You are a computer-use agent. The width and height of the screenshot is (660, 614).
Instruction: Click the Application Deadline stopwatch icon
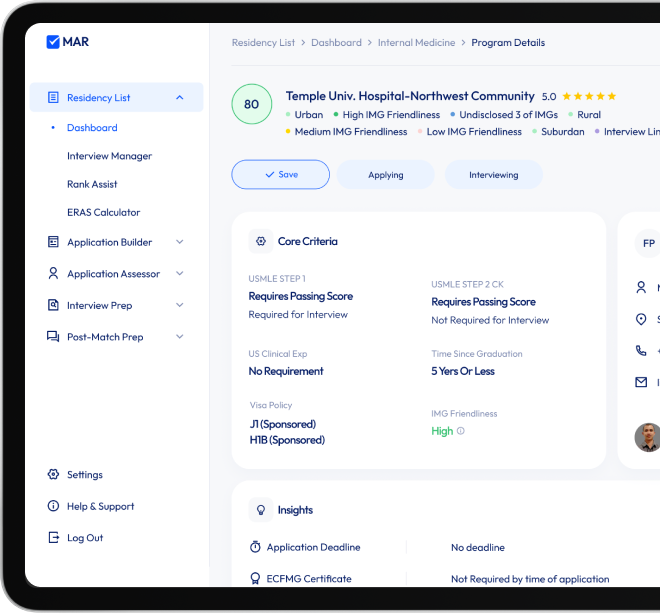click(255, 547)
